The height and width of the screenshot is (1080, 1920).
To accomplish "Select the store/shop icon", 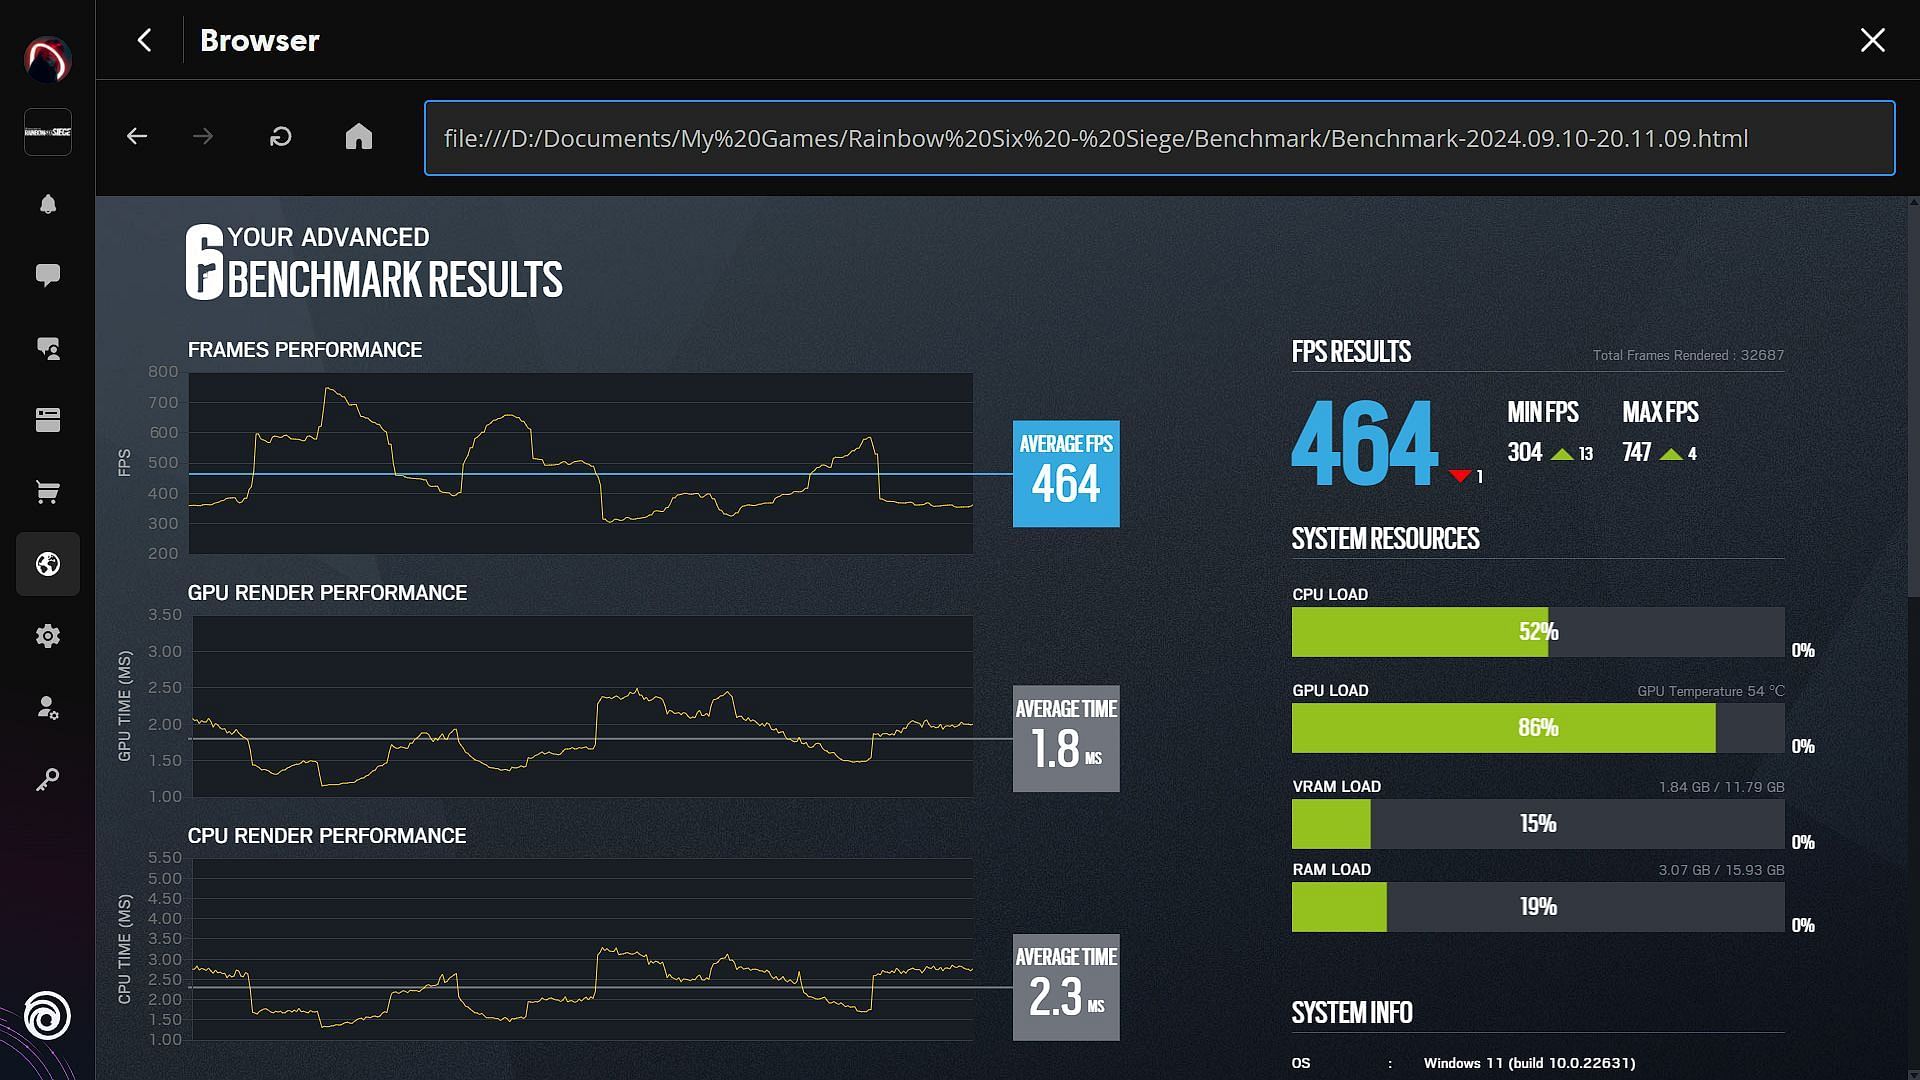I will tap(47, 492).
